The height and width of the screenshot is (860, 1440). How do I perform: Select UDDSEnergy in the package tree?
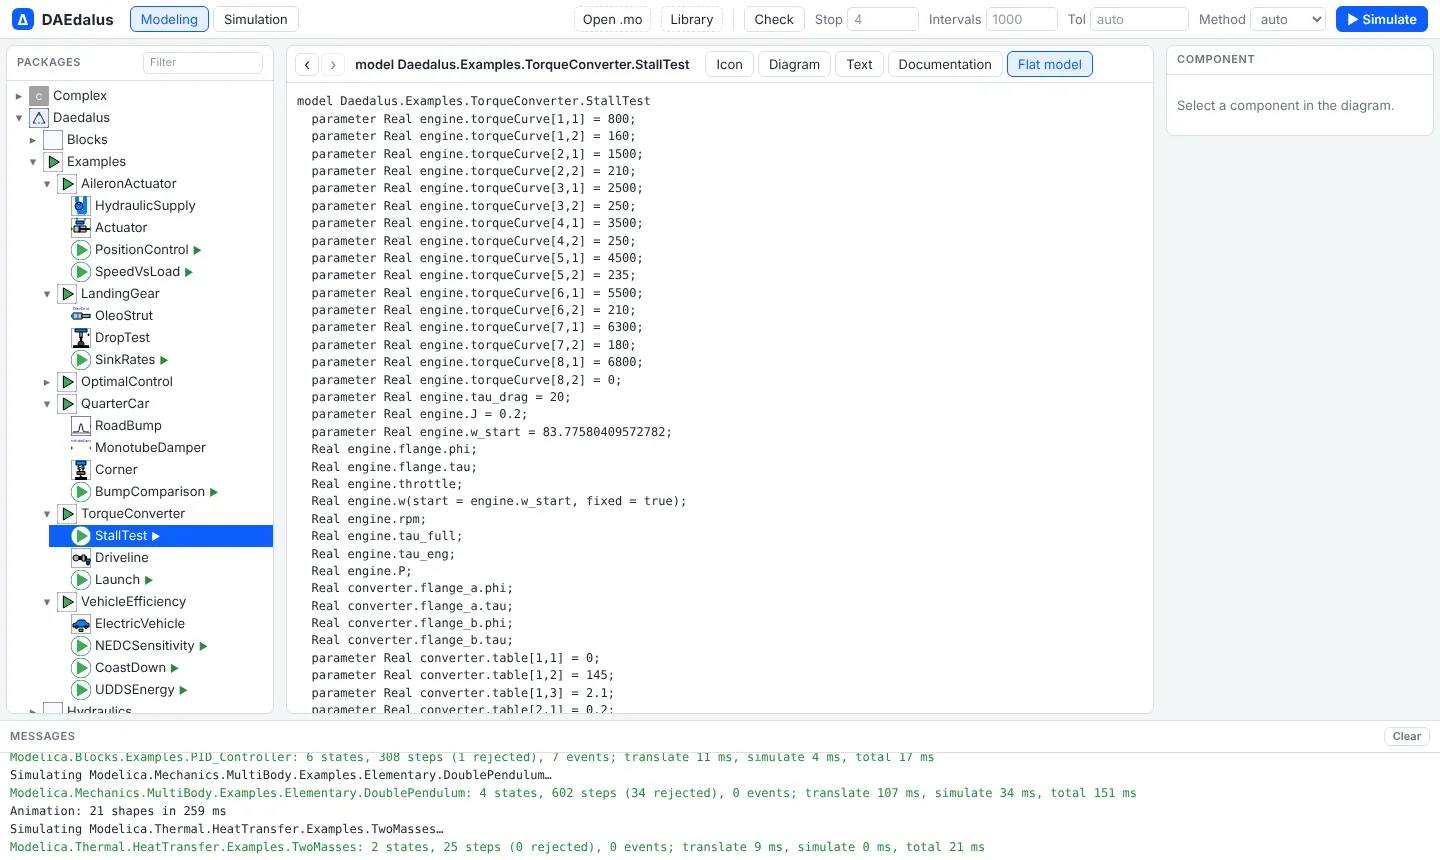pos(135,690)
